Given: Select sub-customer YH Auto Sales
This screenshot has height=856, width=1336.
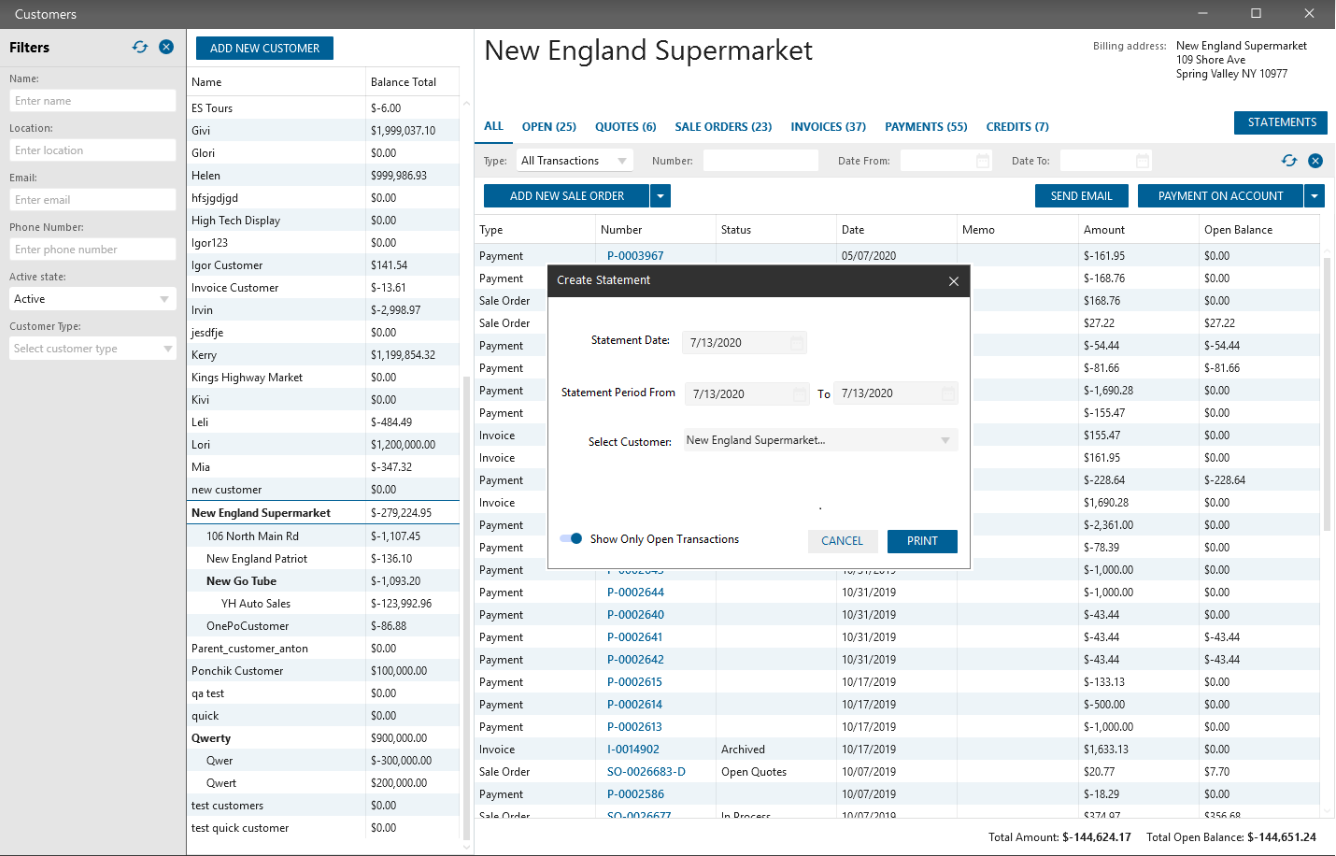Looking at the screenshot, I should 323,604.
